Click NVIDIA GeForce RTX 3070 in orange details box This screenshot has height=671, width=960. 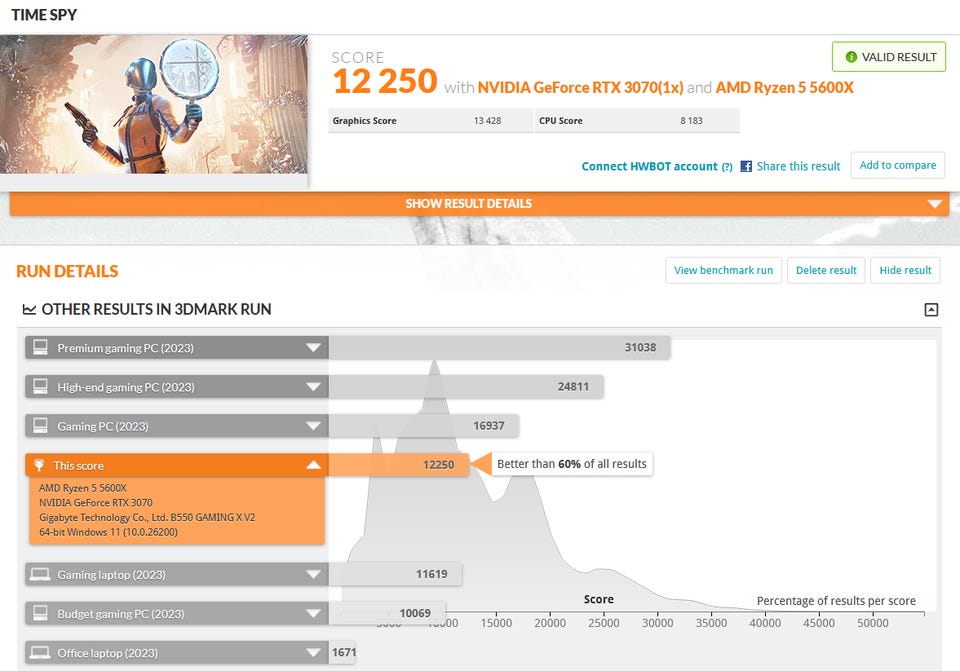click(x=96, y=503)
